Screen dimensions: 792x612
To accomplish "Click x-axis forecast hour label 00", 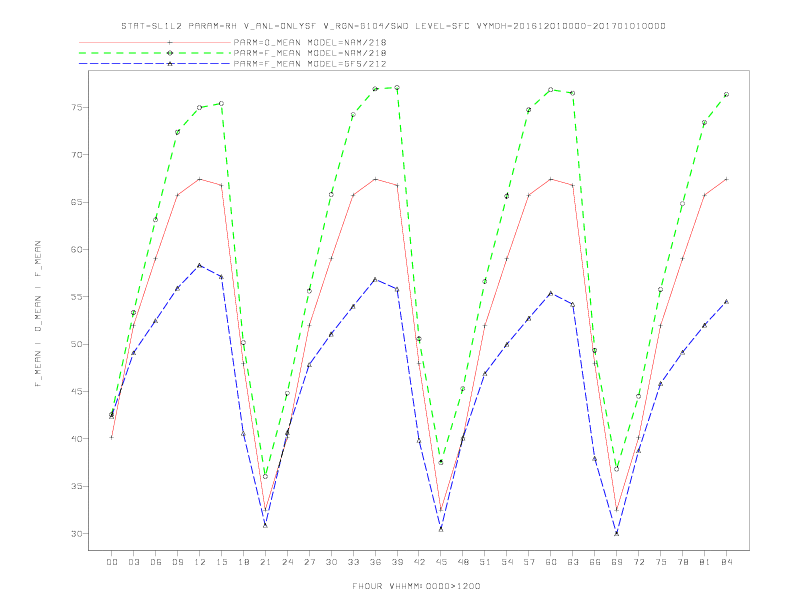I will (112, 562).
